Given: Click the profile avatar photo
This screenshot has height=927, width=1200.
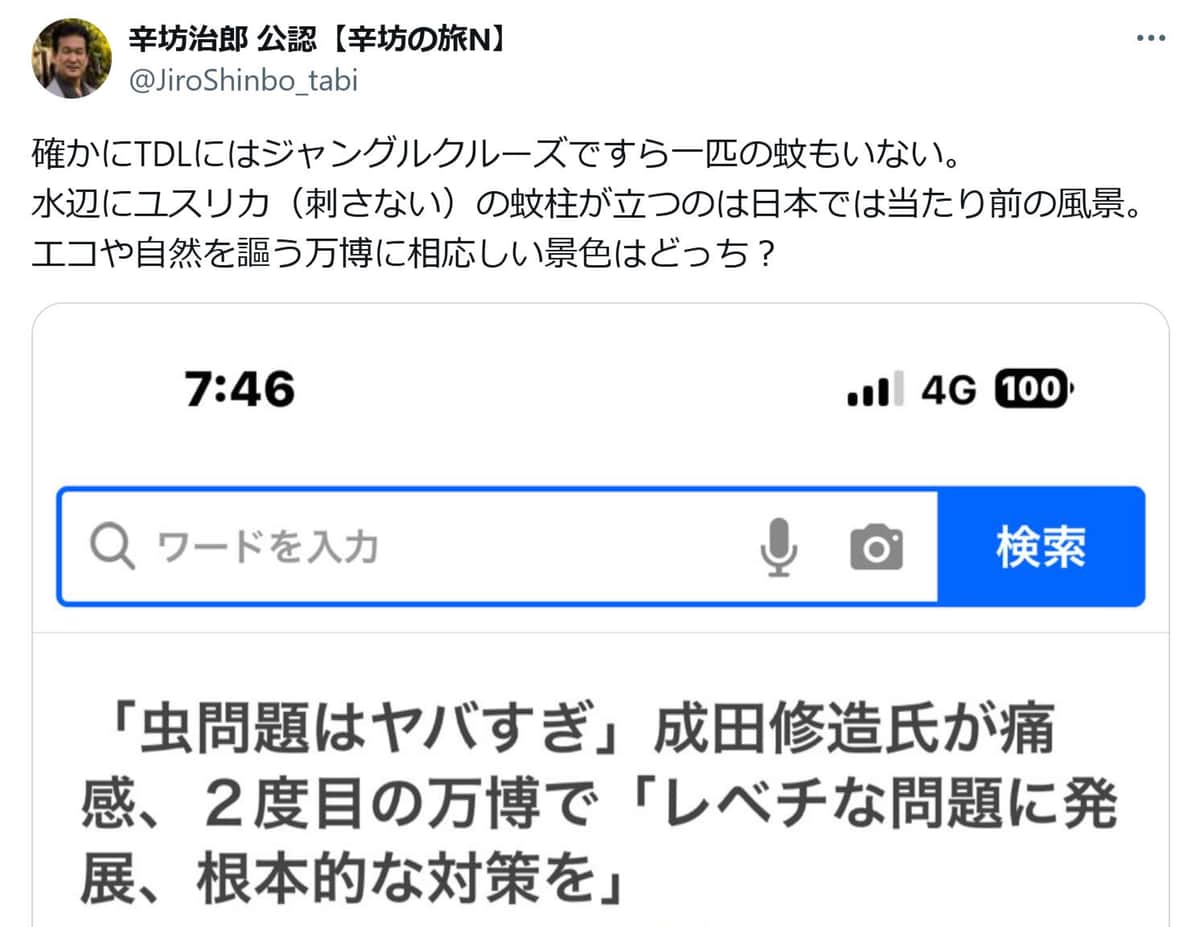Looking at the screenshot, I should 72,58.
